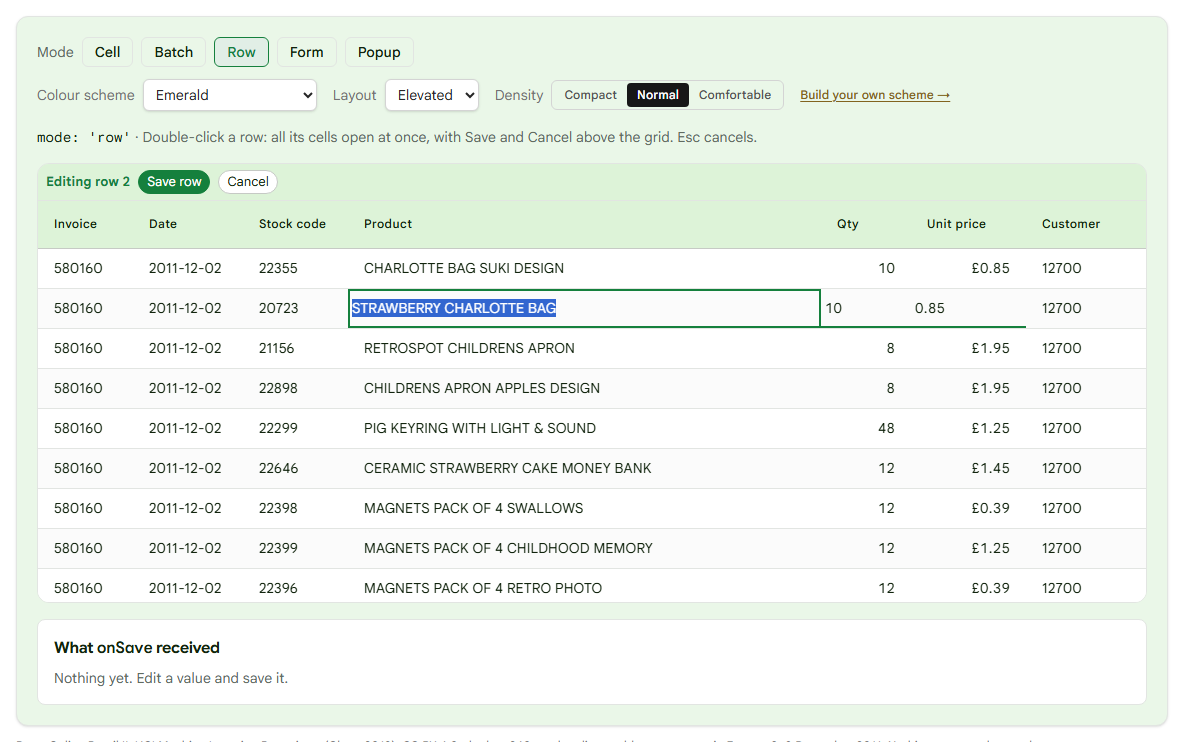
Task: Switch to Form edit mode
Action: (x=307, y=52)
